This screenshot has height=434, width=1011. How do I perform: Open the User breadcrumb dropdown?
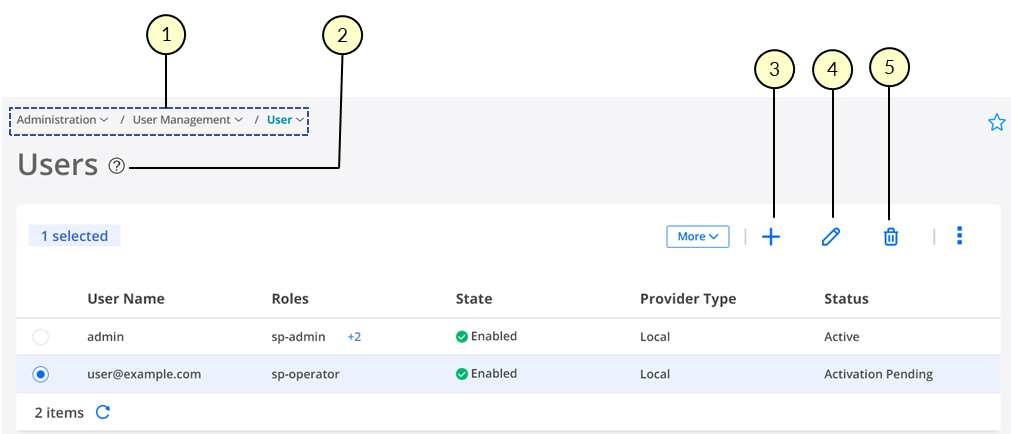tap(286, 120)
